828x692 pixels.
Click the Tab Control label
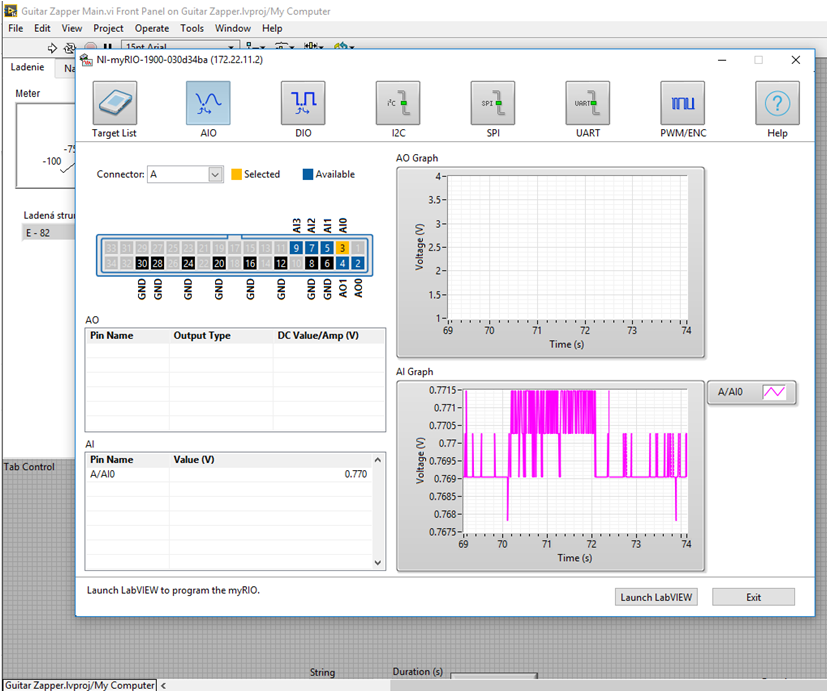[x=29, y=467]
